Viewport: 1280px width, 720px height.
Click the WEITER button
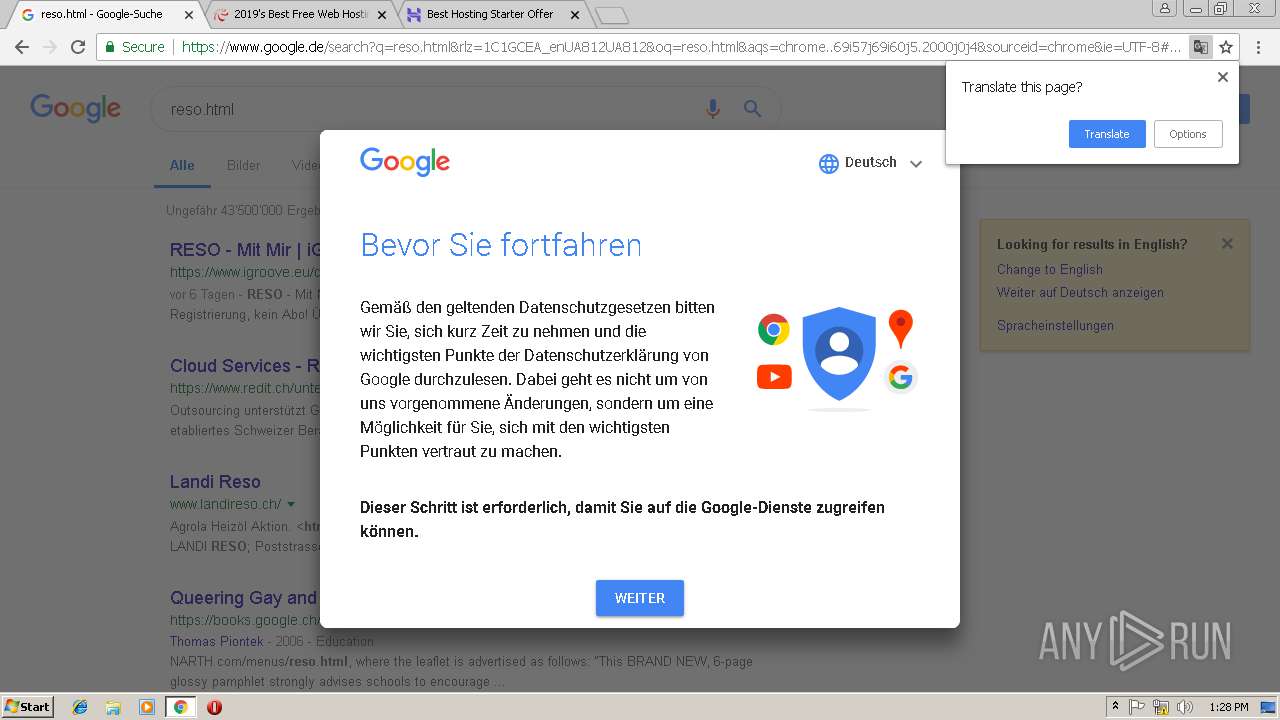click(x=640, y=598)
